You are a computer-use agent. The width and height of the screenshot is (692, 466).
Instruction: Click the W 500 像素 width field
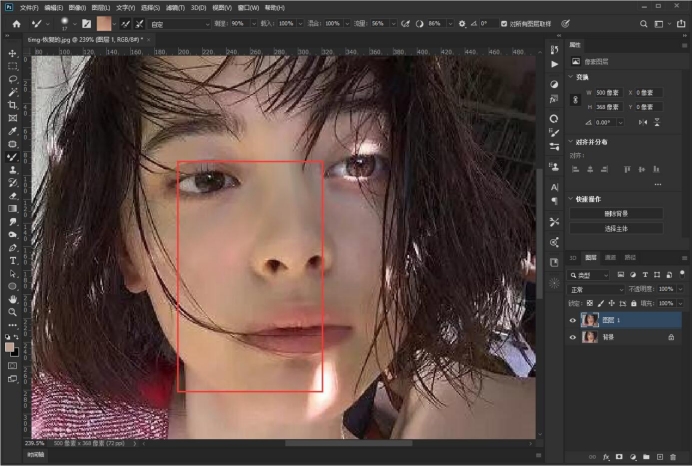tap(608, 93)
